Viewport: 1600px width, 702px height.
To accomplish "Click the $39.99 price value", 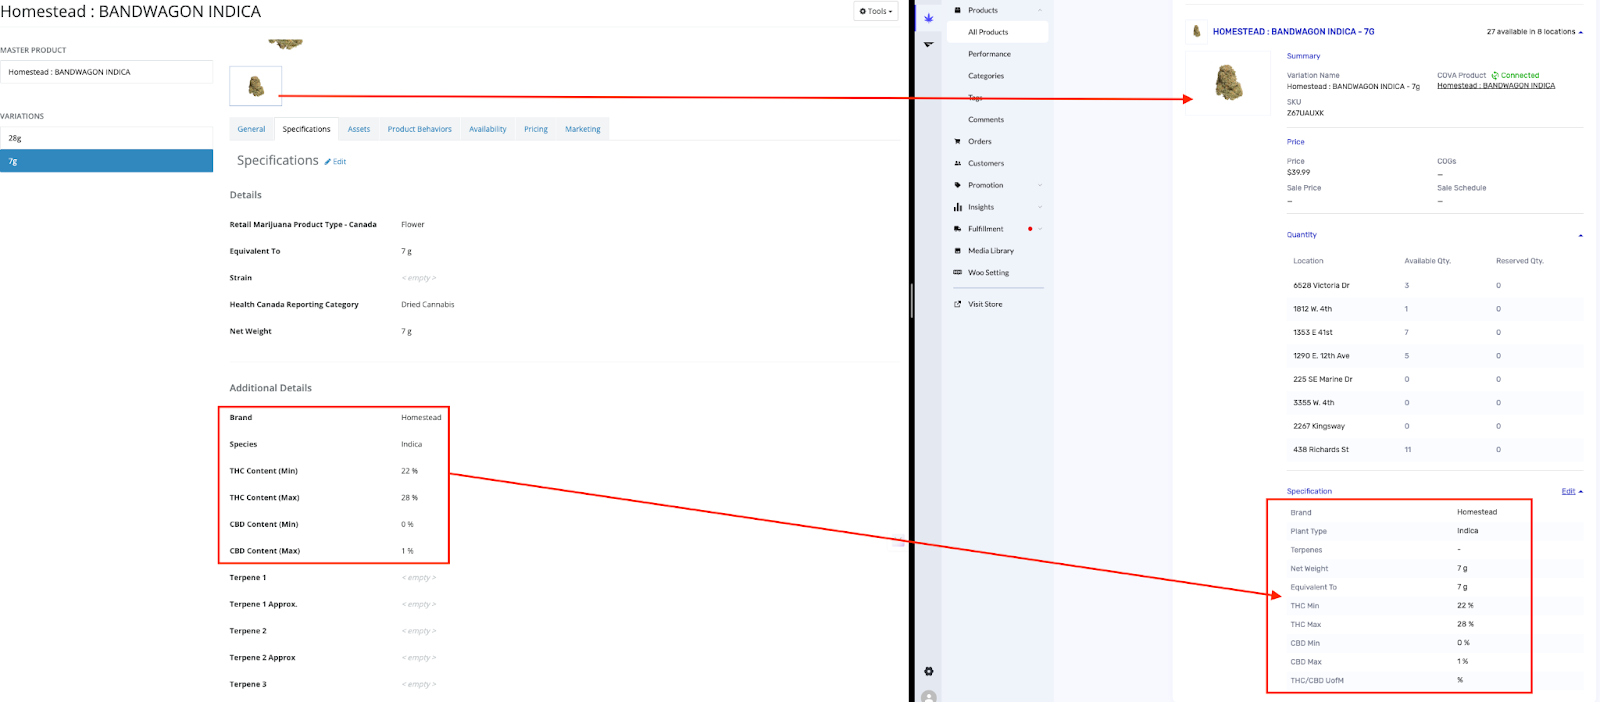I will click(1298, 172).
